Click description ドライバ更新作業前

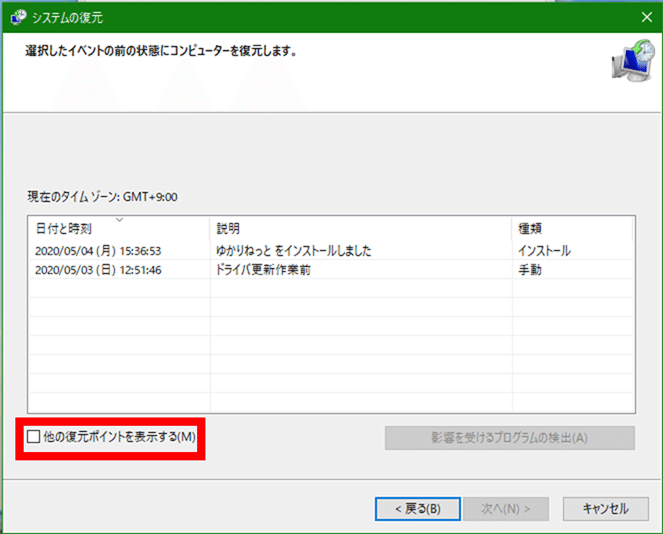click(263, 270)
